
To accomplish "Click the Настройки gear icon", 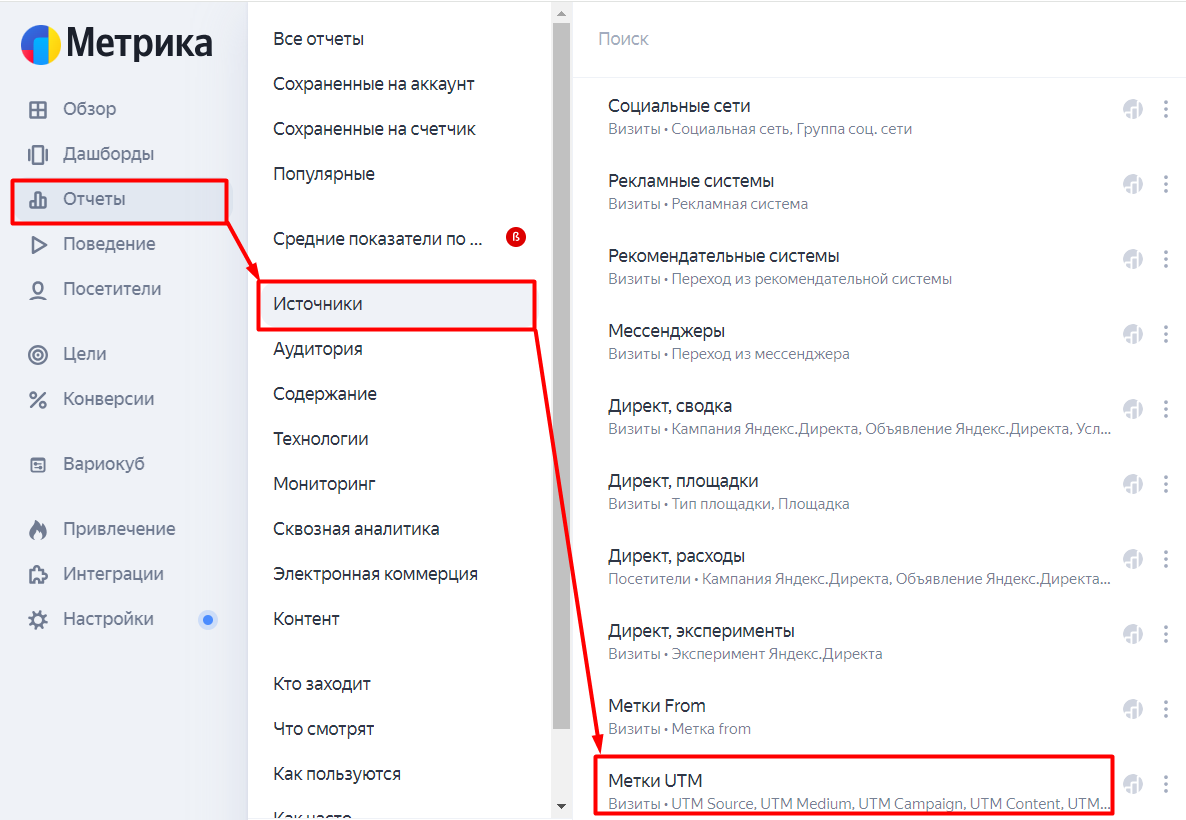I will [38, 620].
